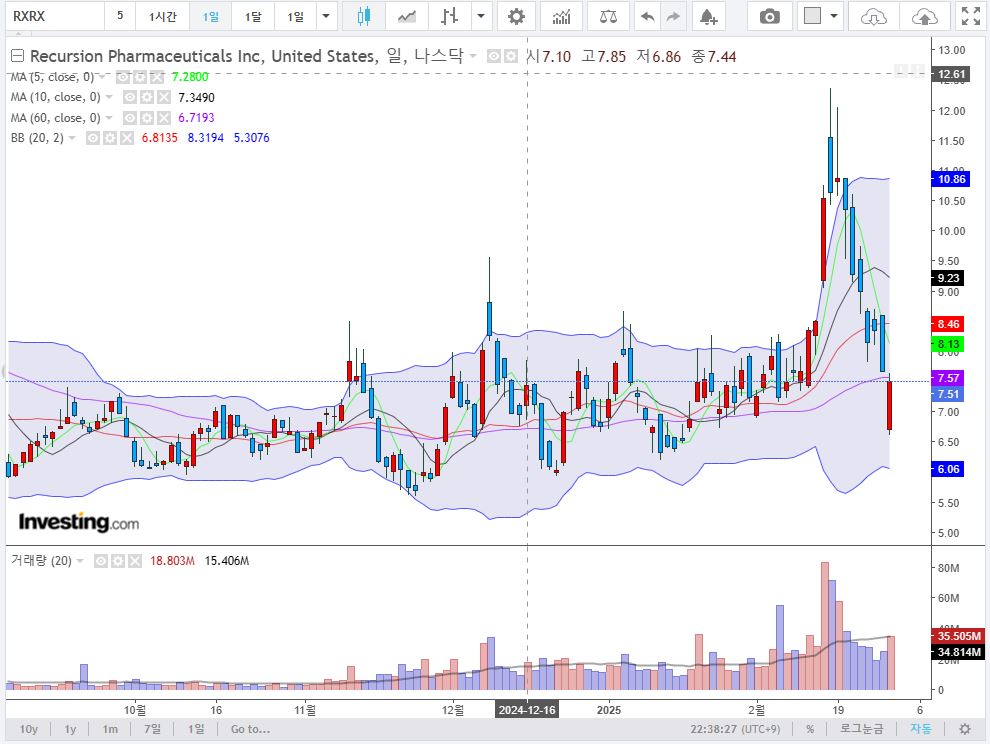Viewport: 990px width, 744px height.
Task: Save the chart layout to cloud
Action: click(x=924, y=16)
